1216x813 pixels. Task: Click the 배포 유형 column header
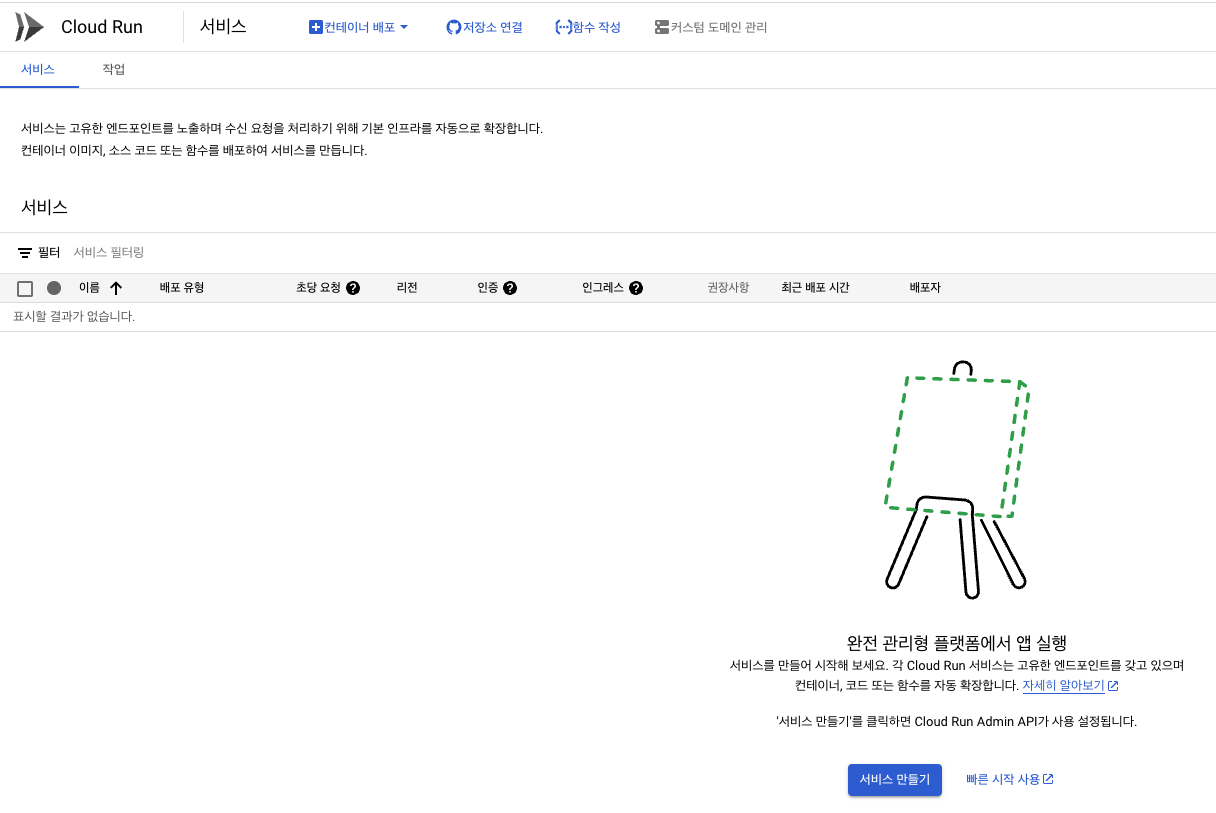[182, 288]
